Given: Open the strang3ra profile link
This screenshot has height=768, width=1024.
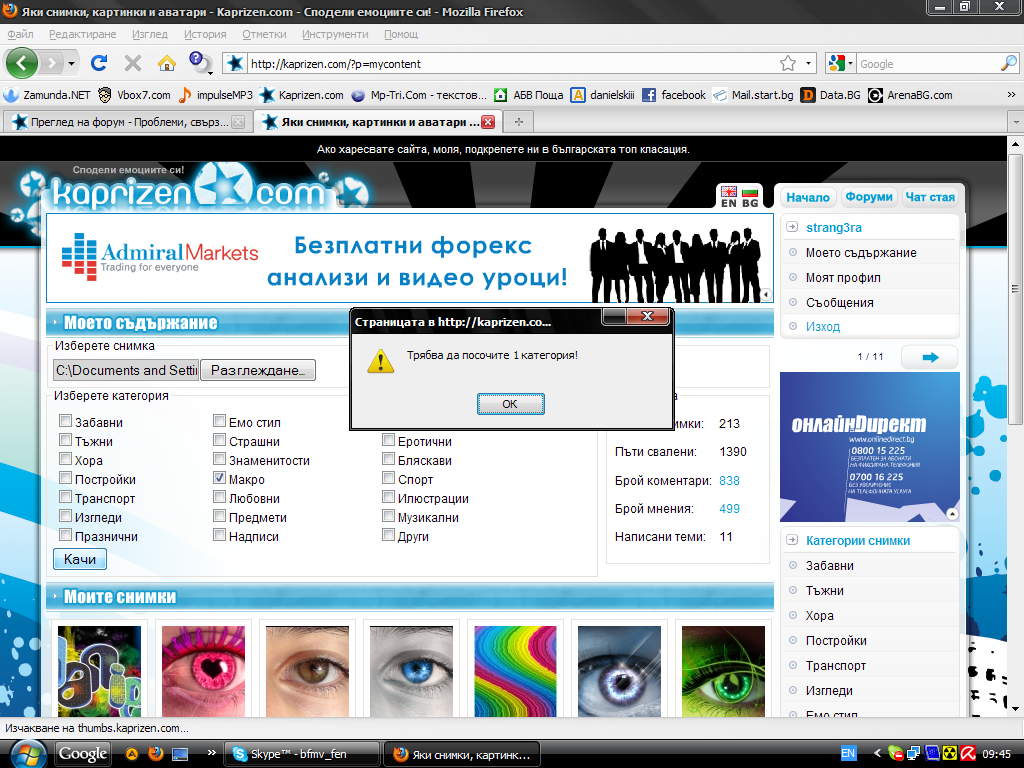Looking at the screenshot, I should [834, 227].
